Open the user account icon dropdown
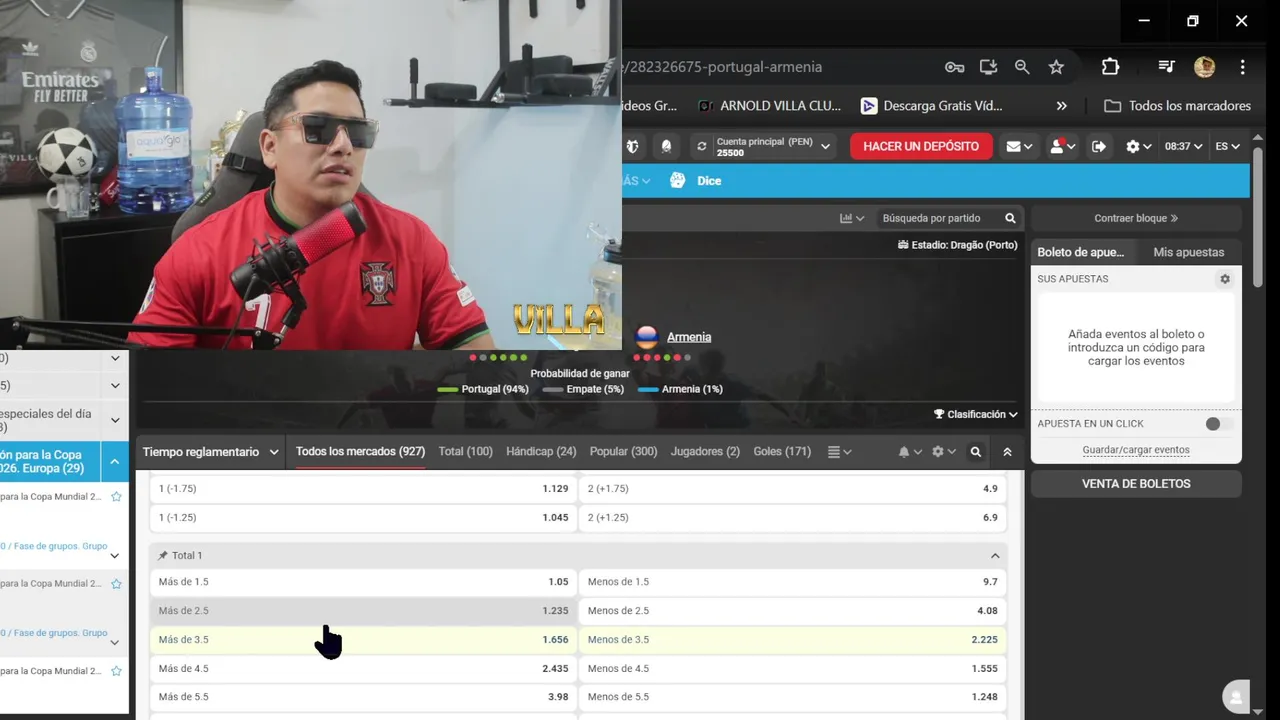The width and height of the screenshot is (1280, 720). coord(1061,146)
